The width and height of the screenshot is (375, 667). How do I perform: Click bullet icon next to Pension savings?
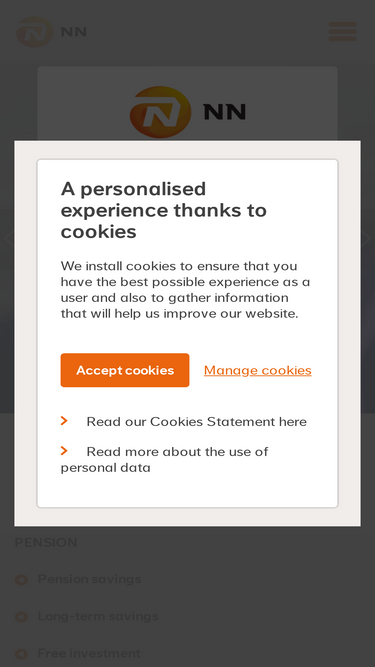[x=21, y=579]
